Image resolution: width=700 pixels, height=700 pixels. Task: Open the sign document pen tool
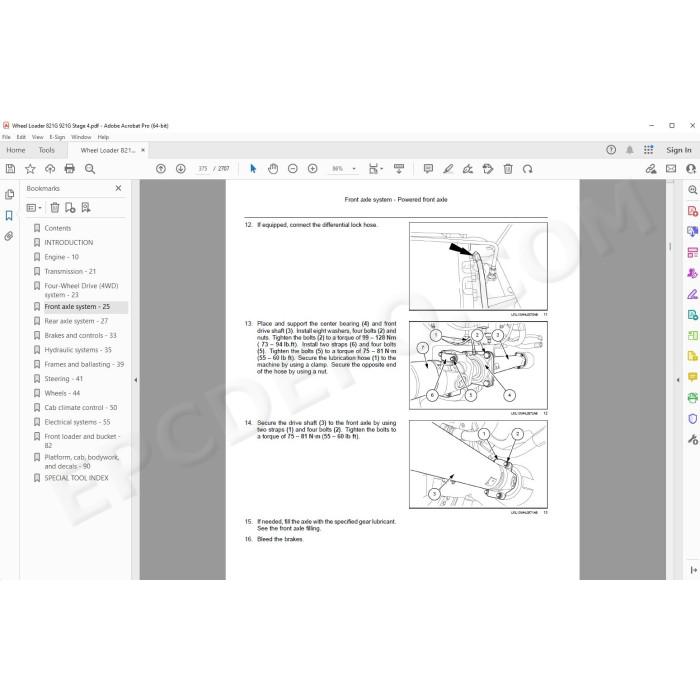click(468, 169)
